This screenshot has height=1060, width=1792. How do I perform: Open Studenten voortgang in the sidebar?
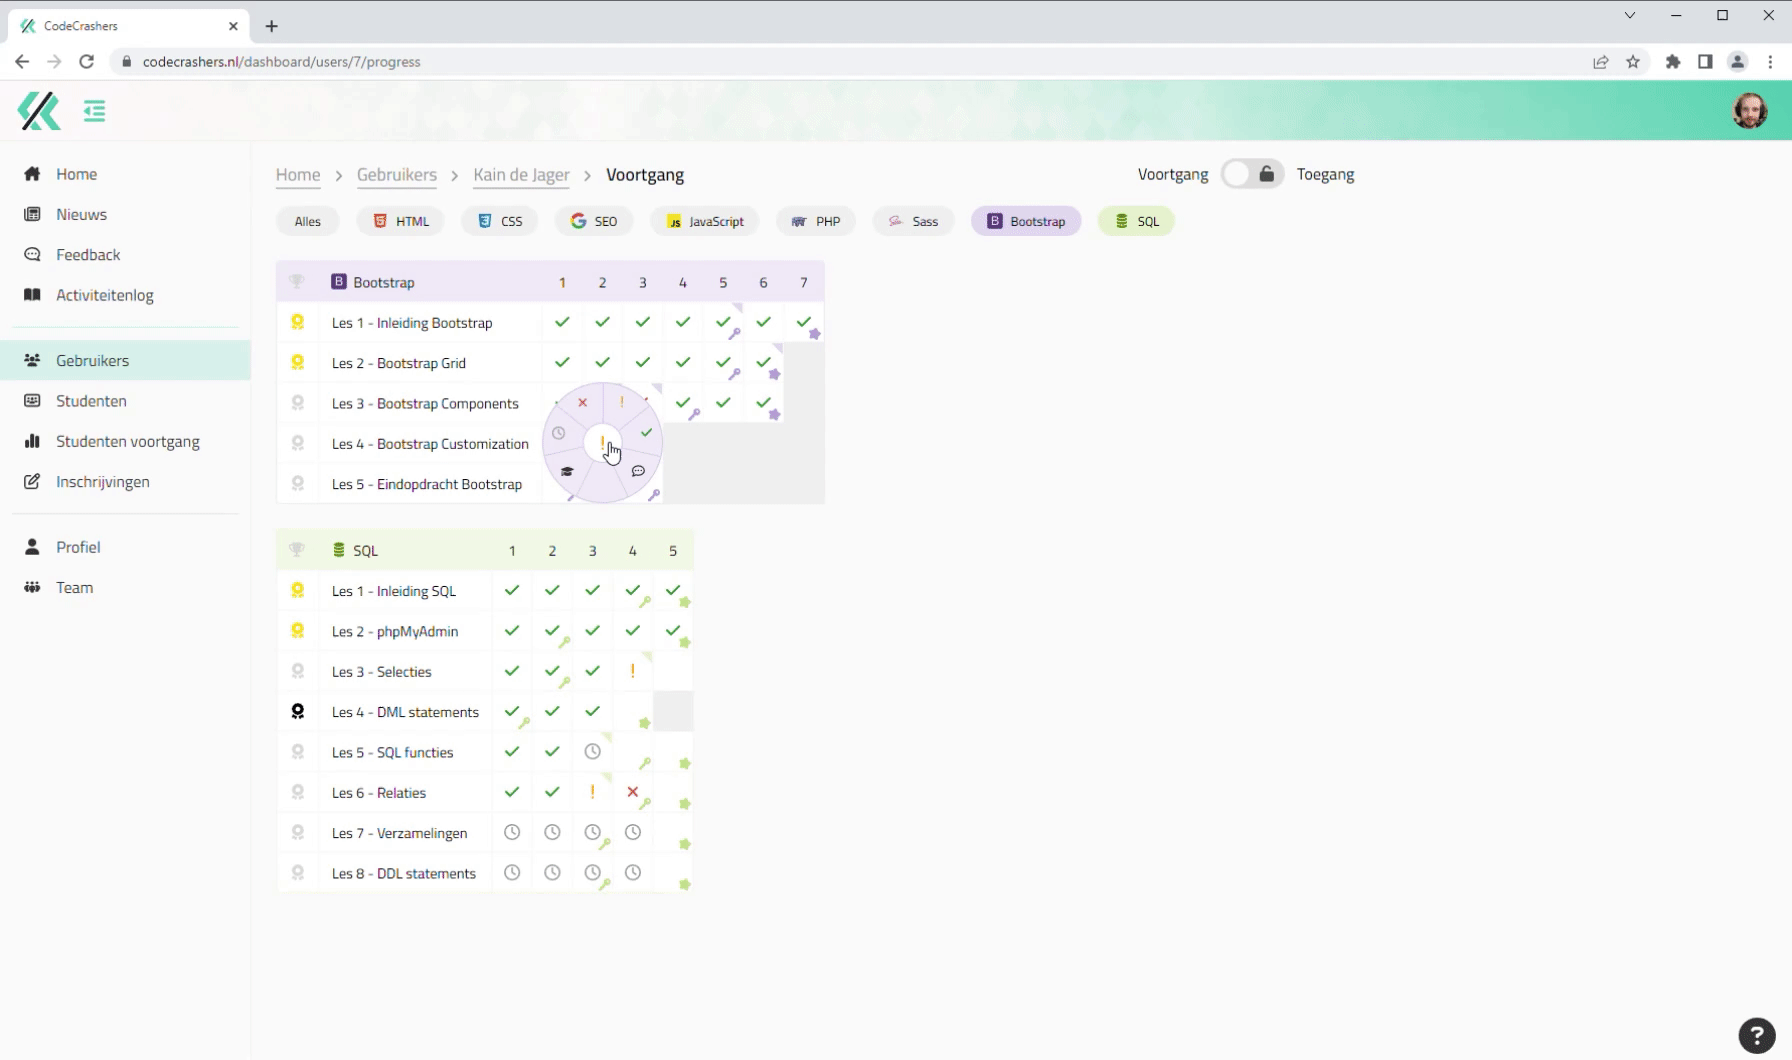click(128, 441)
